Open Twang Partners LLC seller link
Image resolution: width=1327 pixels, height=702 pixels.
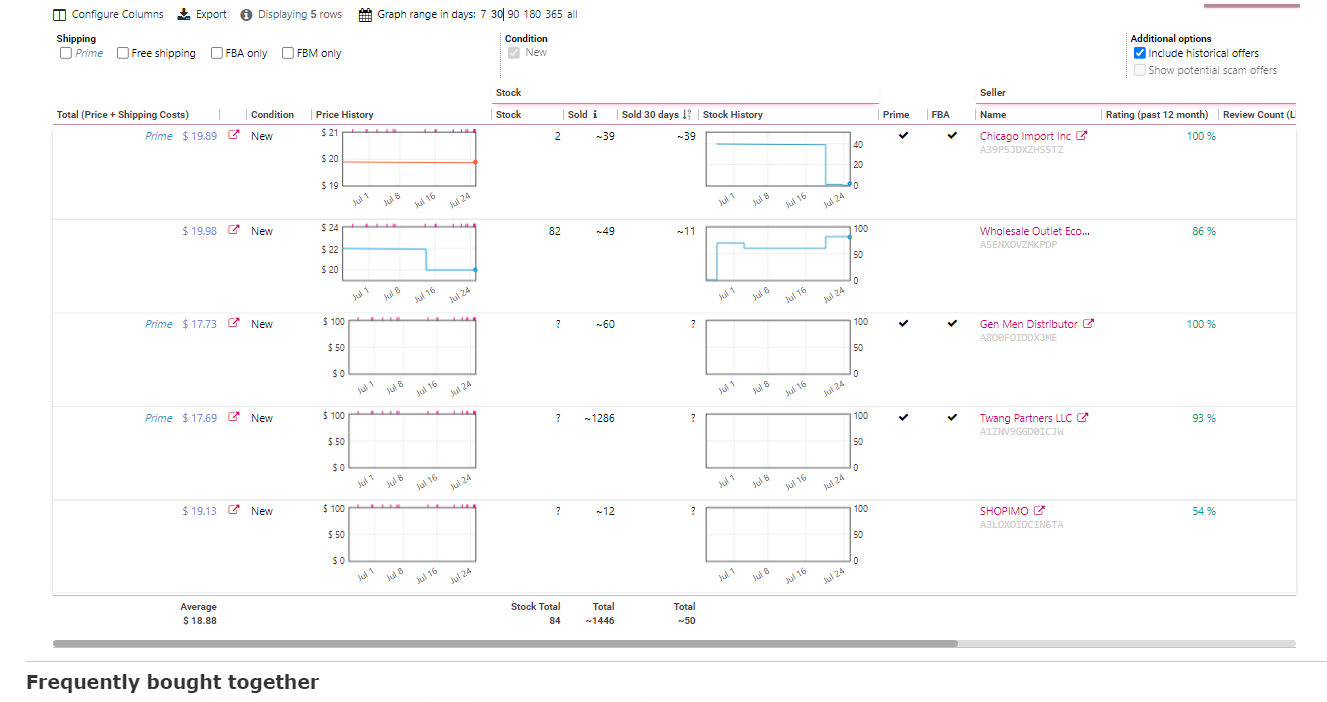click(1026, 418)
